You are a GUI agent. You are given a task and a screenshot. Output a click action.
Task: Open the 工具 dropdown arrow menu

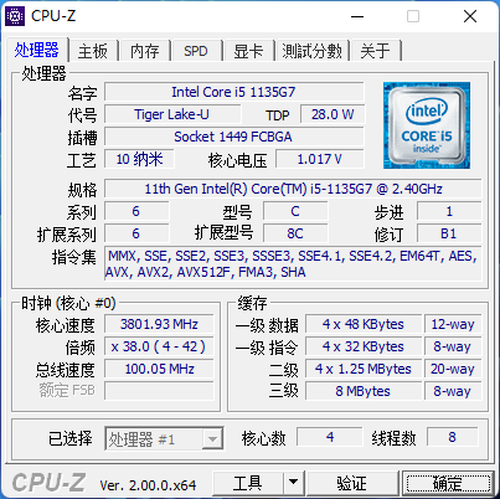pyautogui.click(x=294, y=482)
